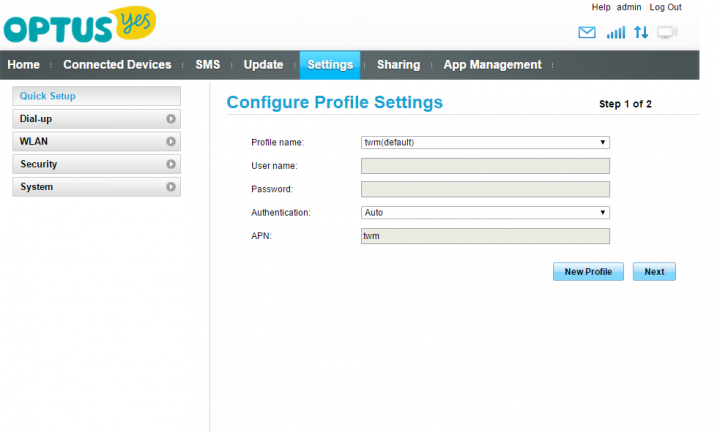The width and height of the screenshot is (720, 432).
Task: Click Log Out link
Action: [665, 7]
